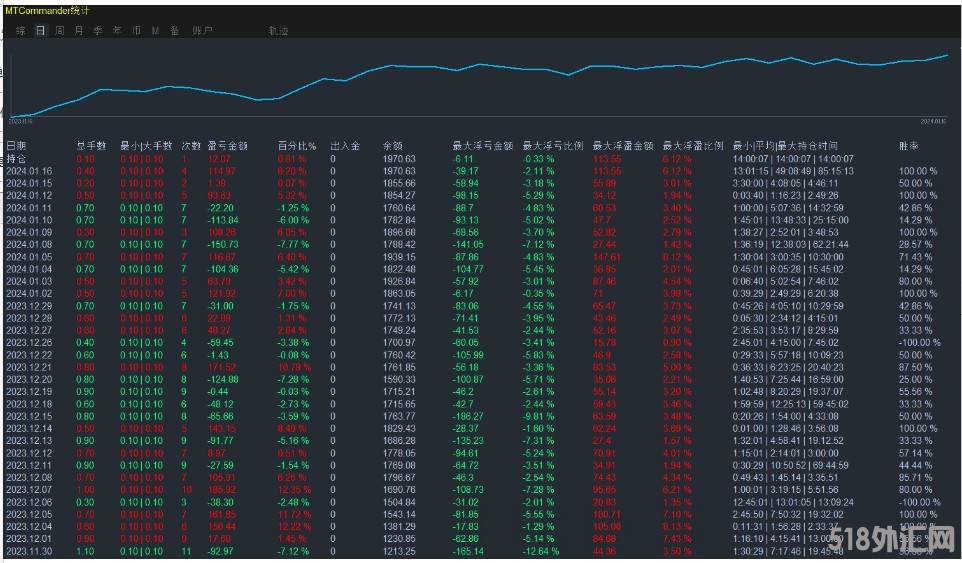Select the 2024.01.15 date row
Viewport: 962px width, 563px height.
point(29,183)
